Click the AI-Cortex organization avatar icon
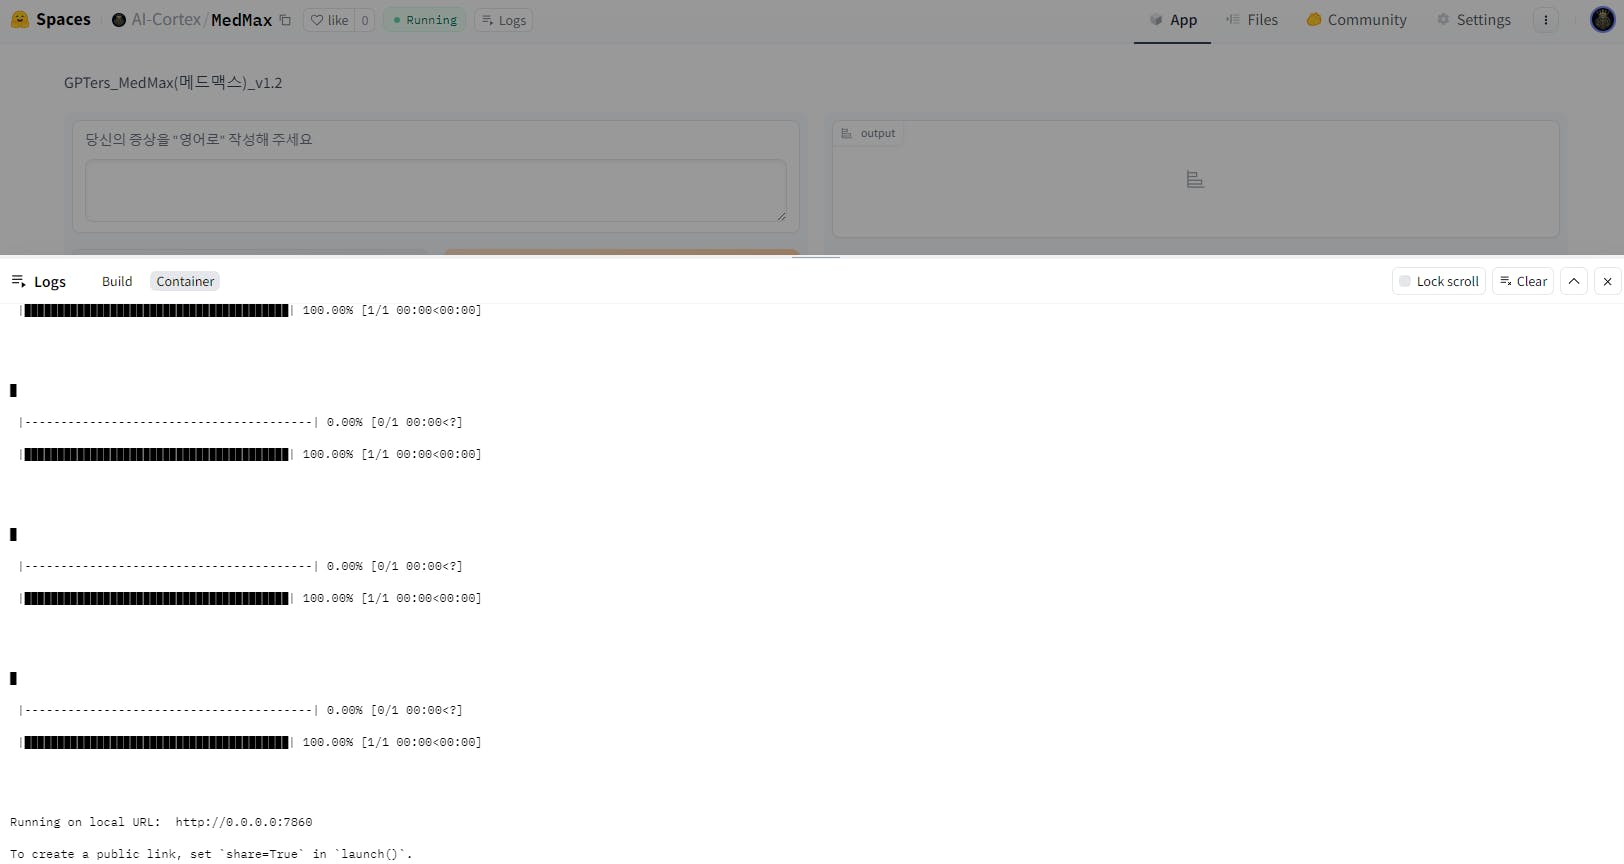 (119, 20)
